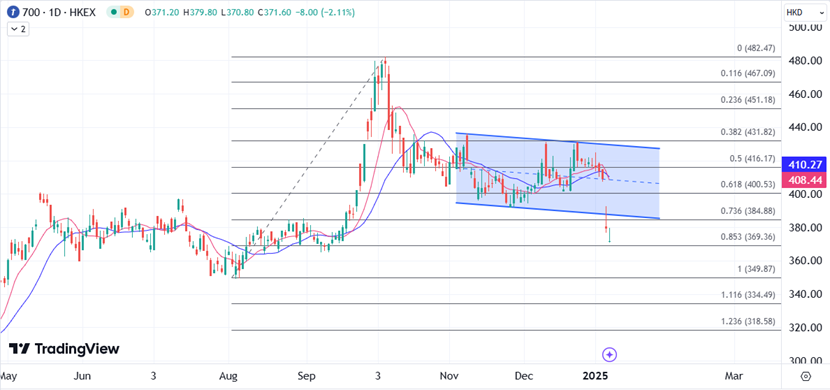Image resolution: width=830 pixels, height=390 pixels.
Task: Click the 360.00 price scale label
Action: (804, 261)
